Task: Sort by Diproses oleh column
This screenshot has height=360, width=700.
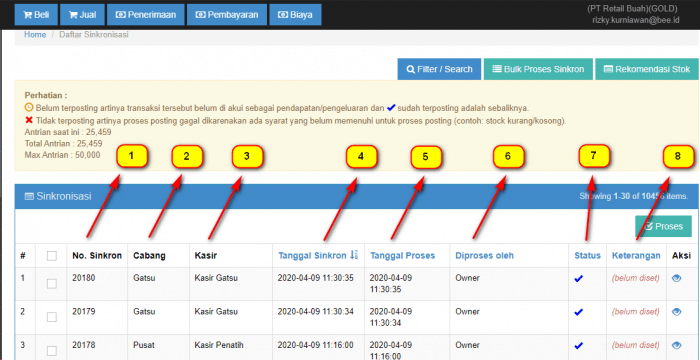Action: coord(484,255)
